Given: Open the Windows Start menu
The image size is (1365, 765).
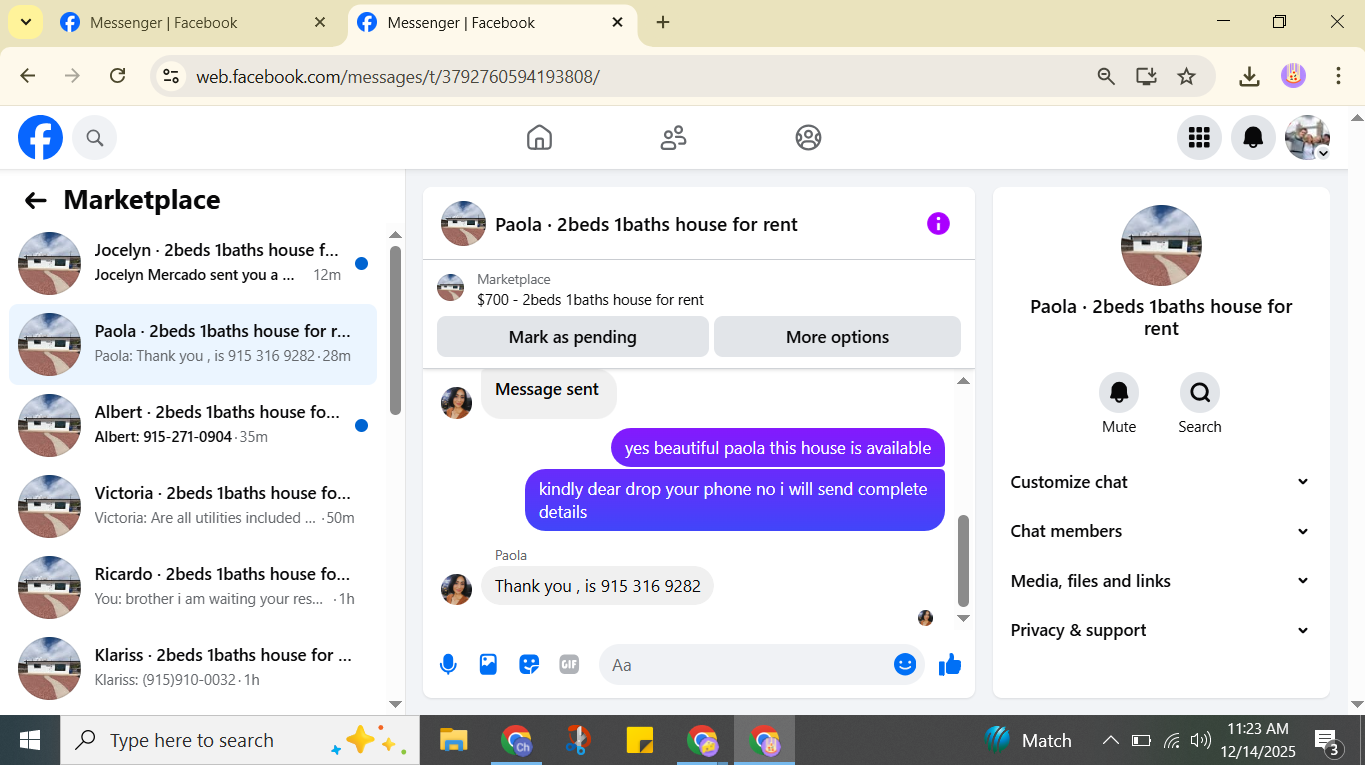Looking at the screenshot, I should (30, 740).
